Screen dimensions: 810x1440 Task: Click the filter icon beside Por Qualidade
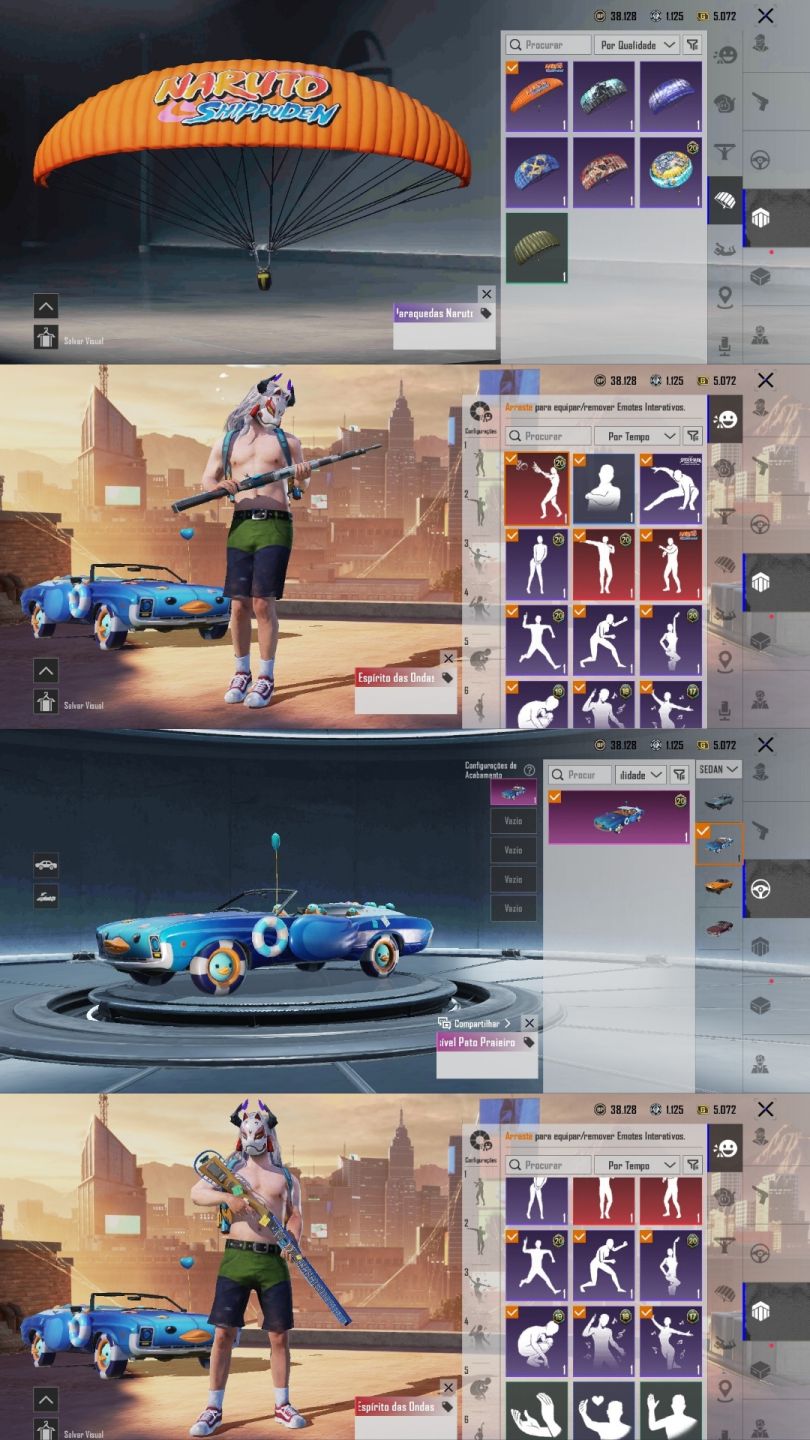coord(692,45)
